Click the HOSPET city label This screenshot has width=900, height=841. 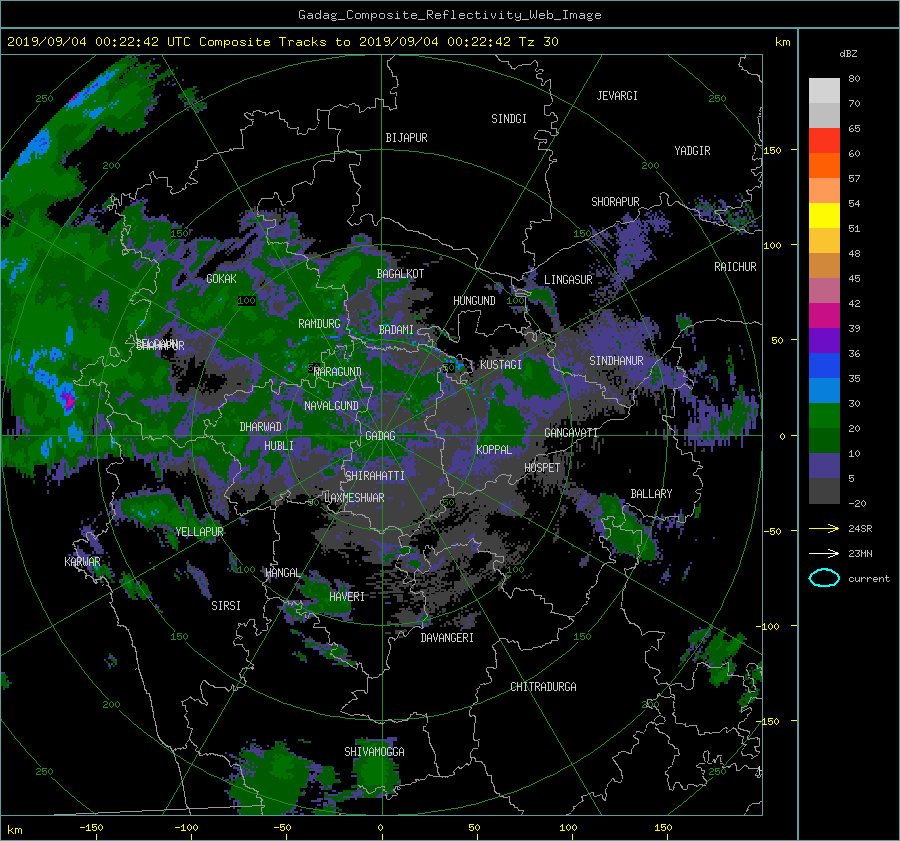542,468
